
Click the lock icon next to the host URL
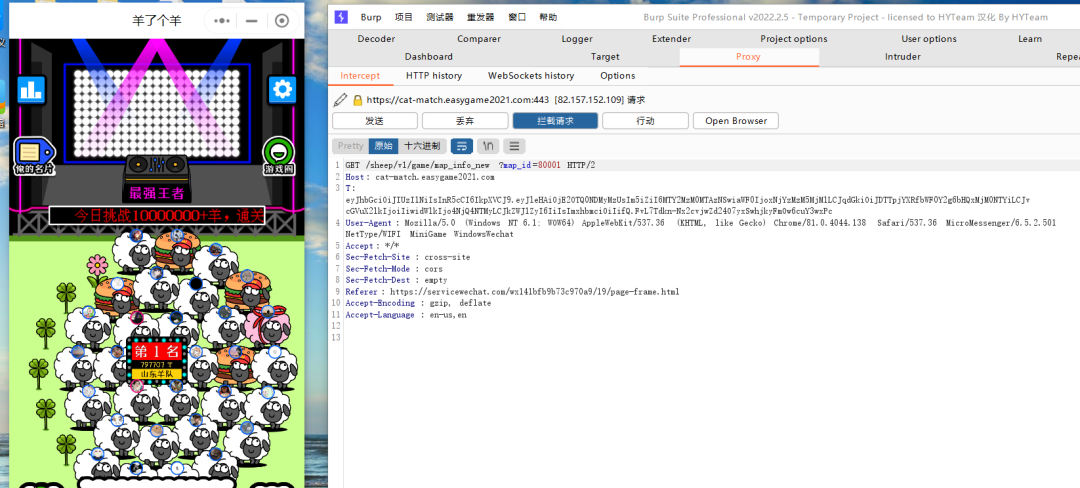[357, 100]
